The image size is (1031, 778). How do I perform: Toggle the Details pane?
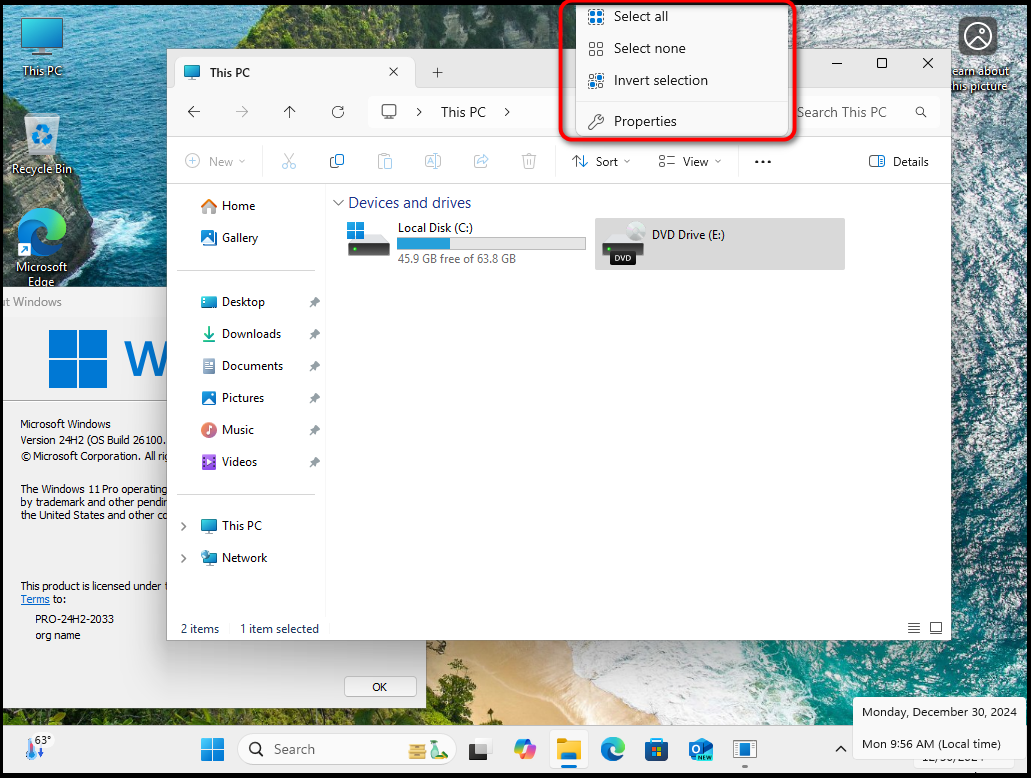899,162
